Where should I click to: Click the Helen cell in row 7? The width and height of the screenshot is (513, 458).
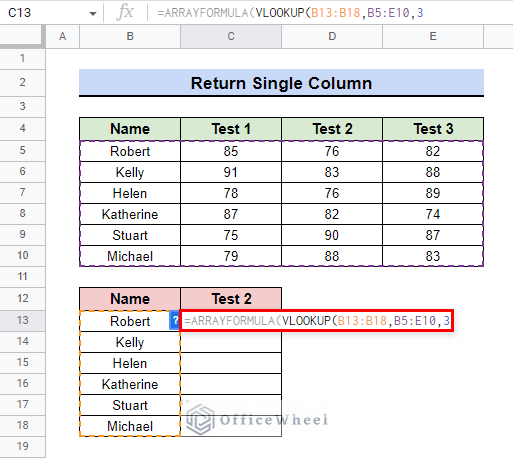click(130, 193)
